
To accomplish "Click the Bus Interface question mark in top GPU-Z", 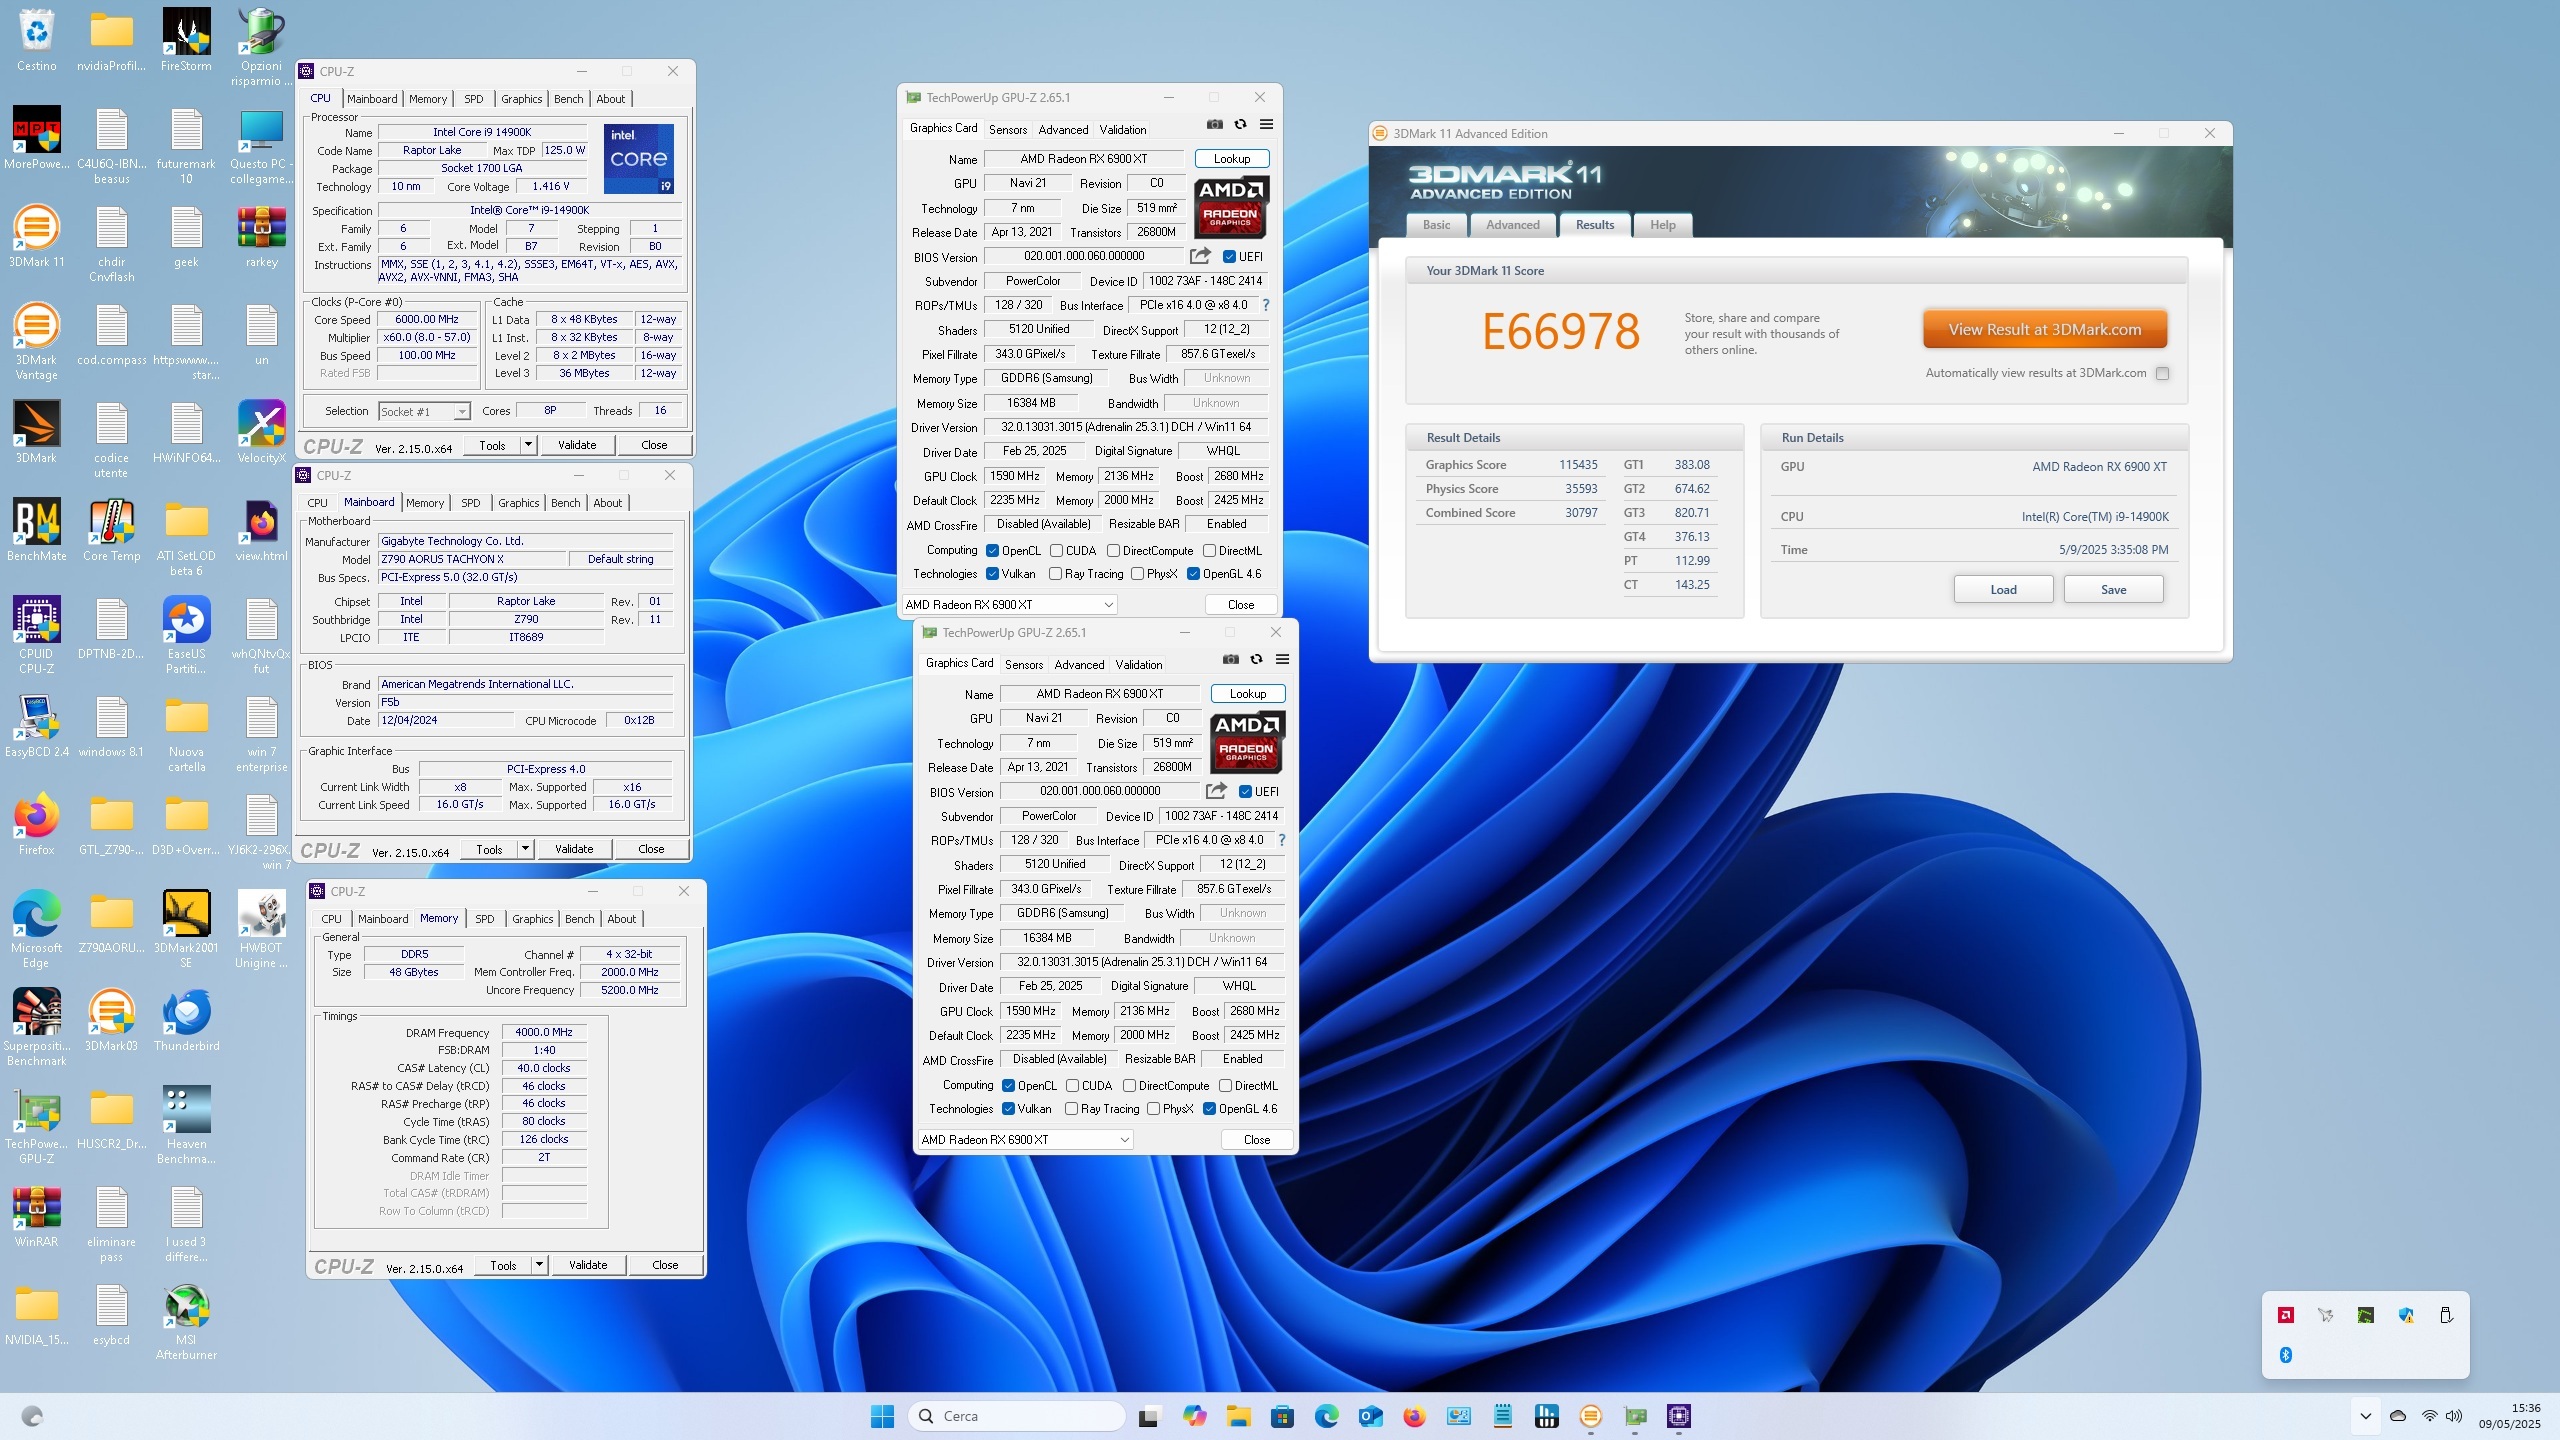I will (1266, 305).
